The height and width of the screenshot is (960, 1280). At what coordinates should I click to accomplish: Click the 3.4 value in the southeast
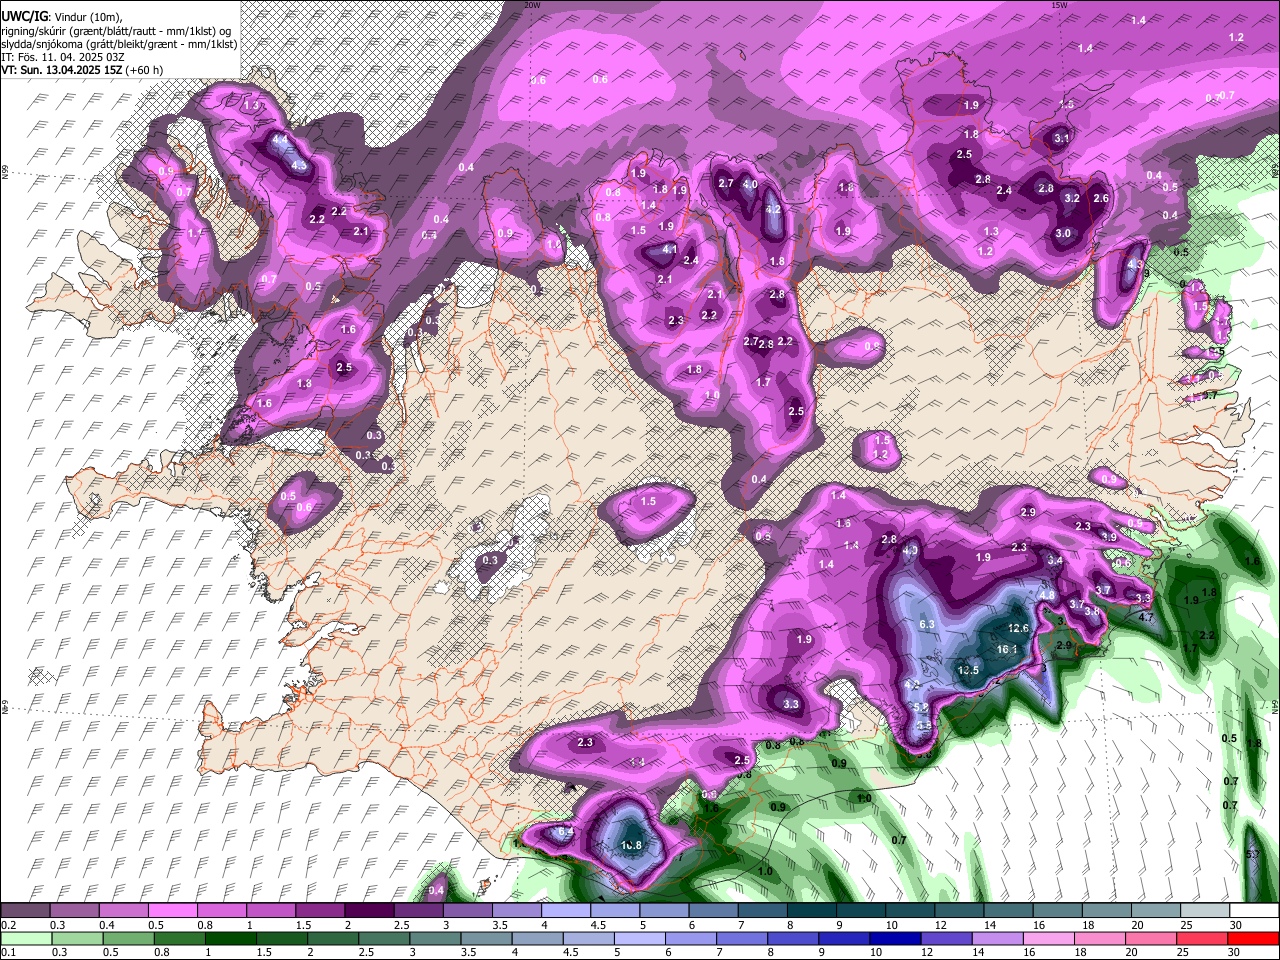[1055, 560]
